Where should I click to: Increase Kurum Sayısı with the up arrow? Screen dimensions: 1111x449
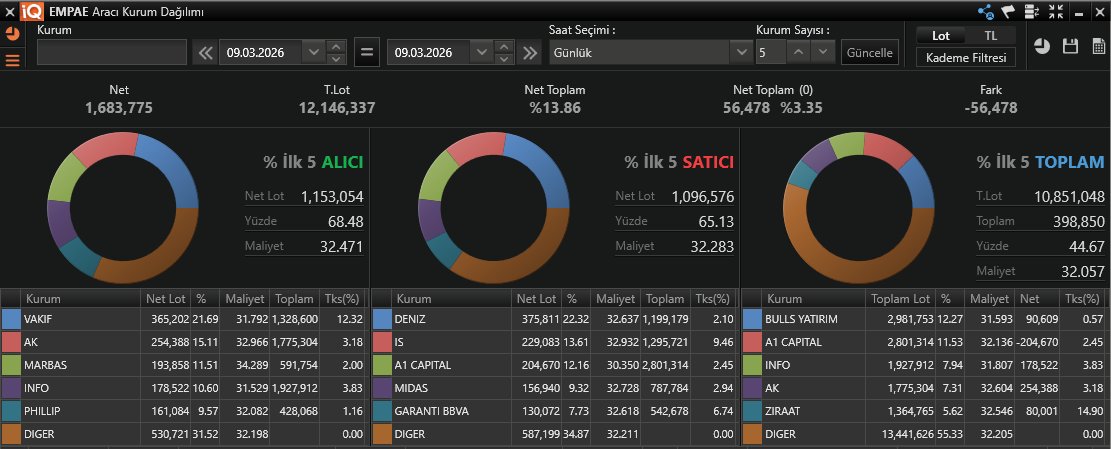pos(799,52)
